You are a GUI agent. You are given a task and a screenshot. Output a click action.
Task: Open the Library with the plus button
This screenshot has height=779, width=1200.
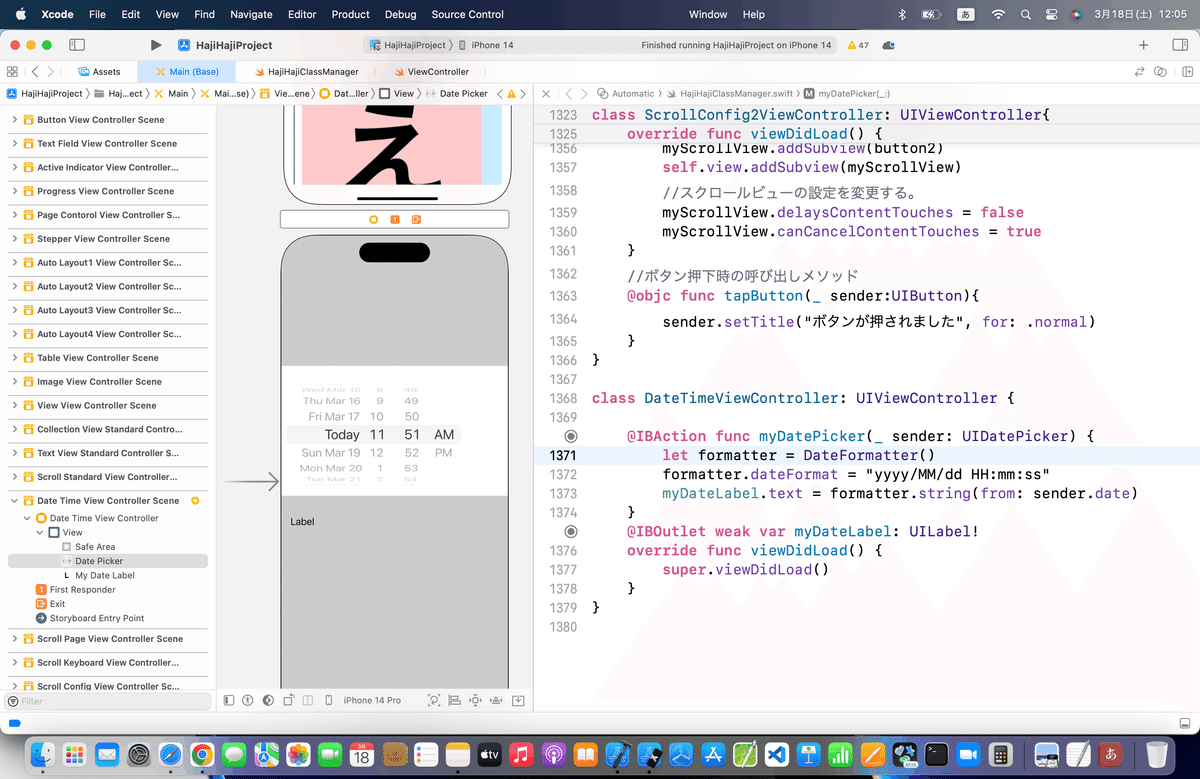pos(1144,45)
